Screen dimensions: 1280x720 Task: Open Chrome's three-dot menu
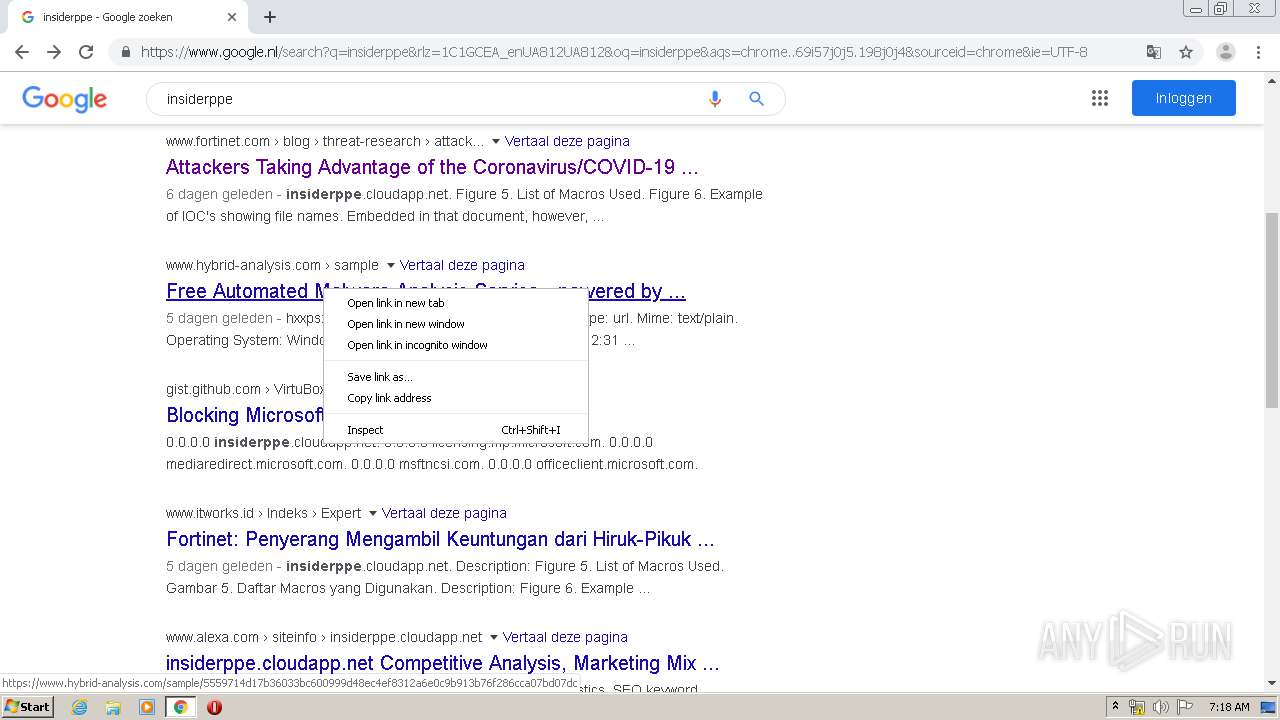pos(1259,52)
